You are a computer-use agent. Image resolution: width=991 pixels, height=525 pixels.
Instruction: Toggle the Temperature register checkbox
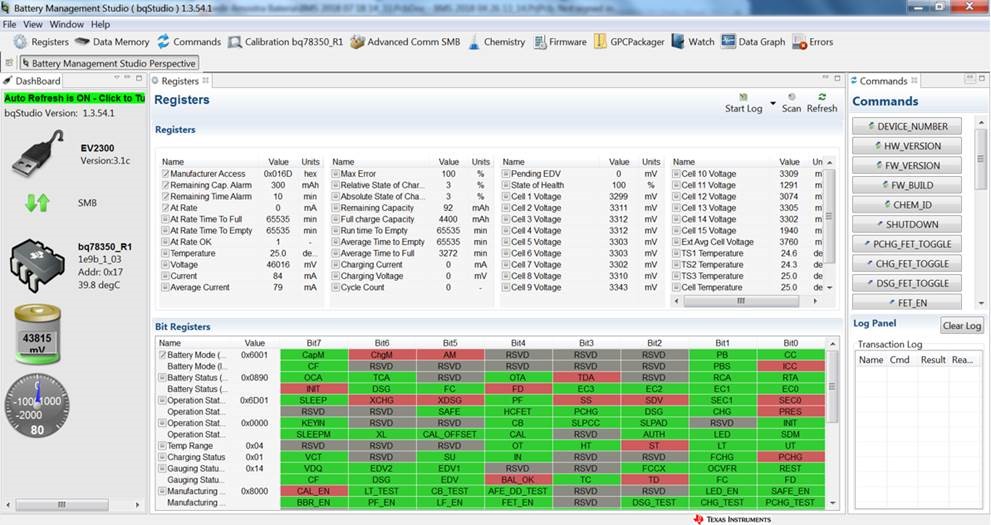pos(165,253)
